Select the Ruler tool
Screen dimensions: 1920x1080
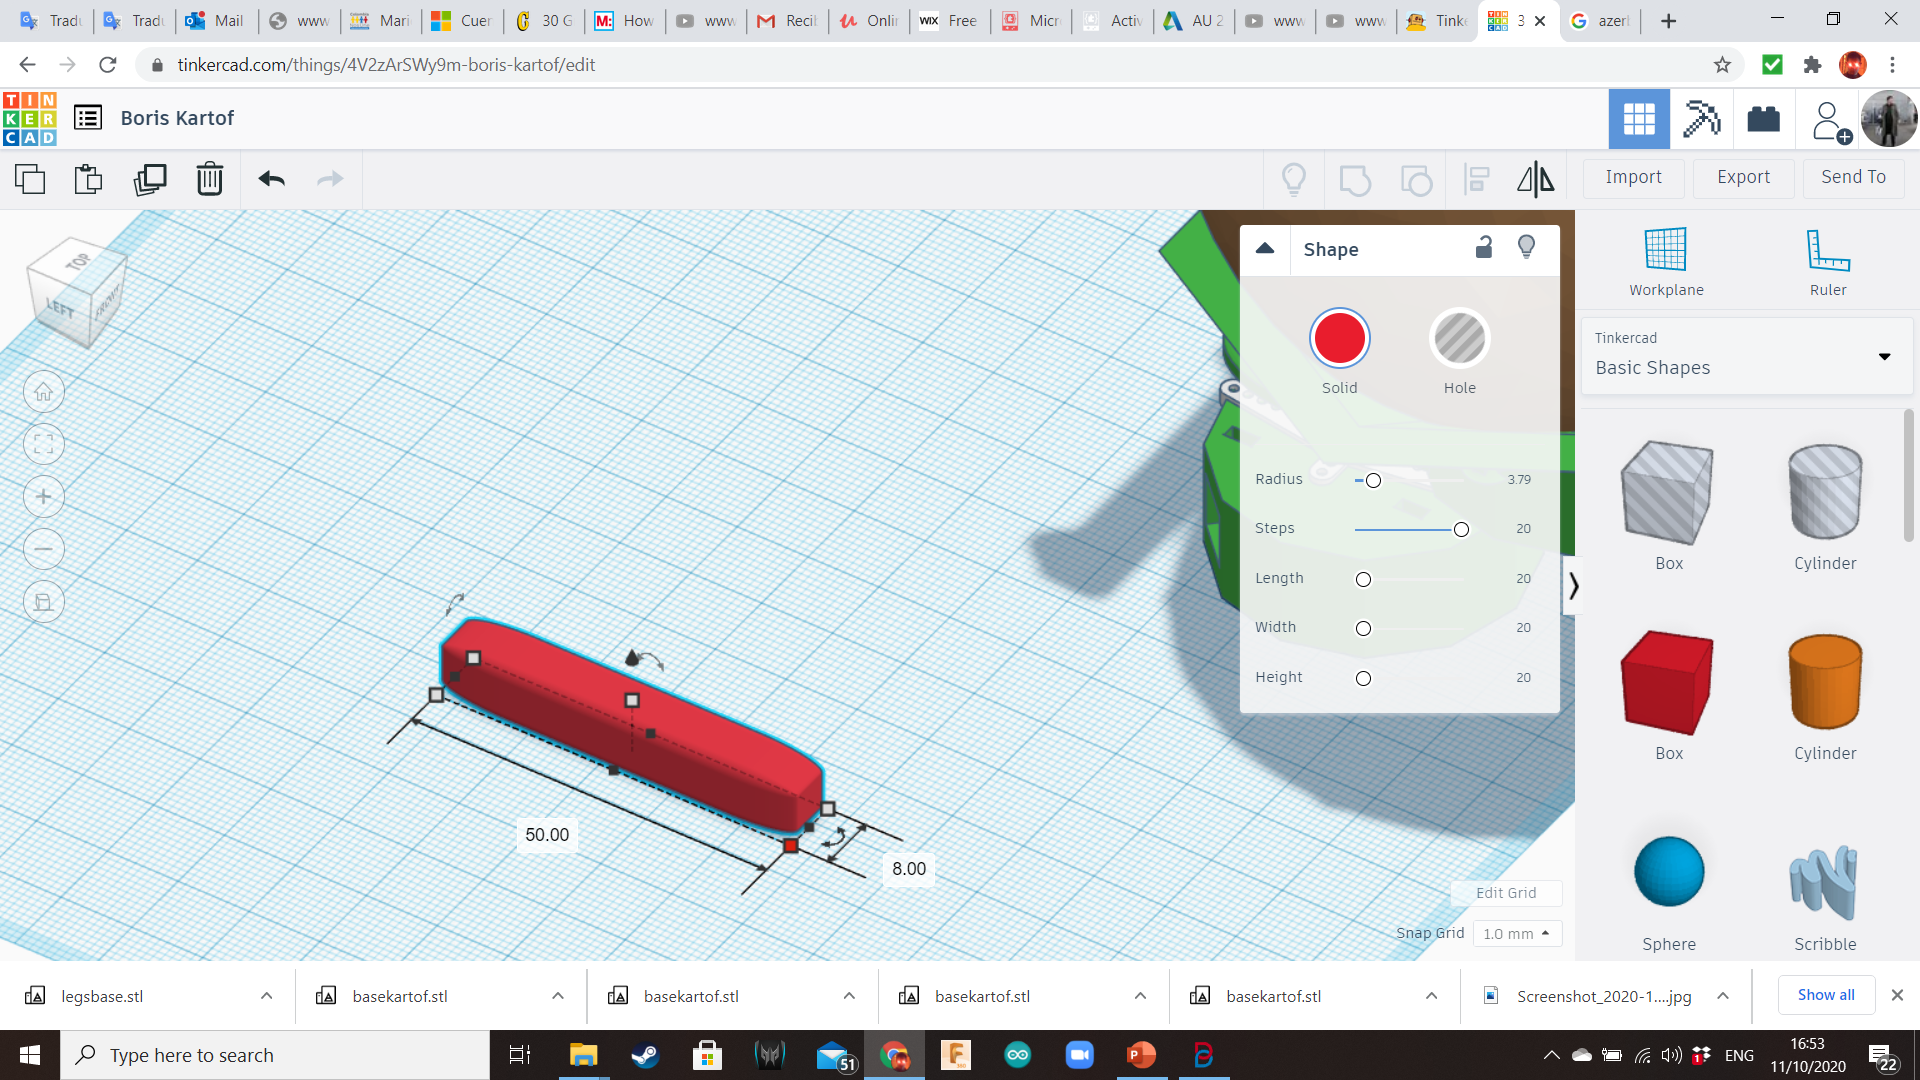(x=1828, y=262)
